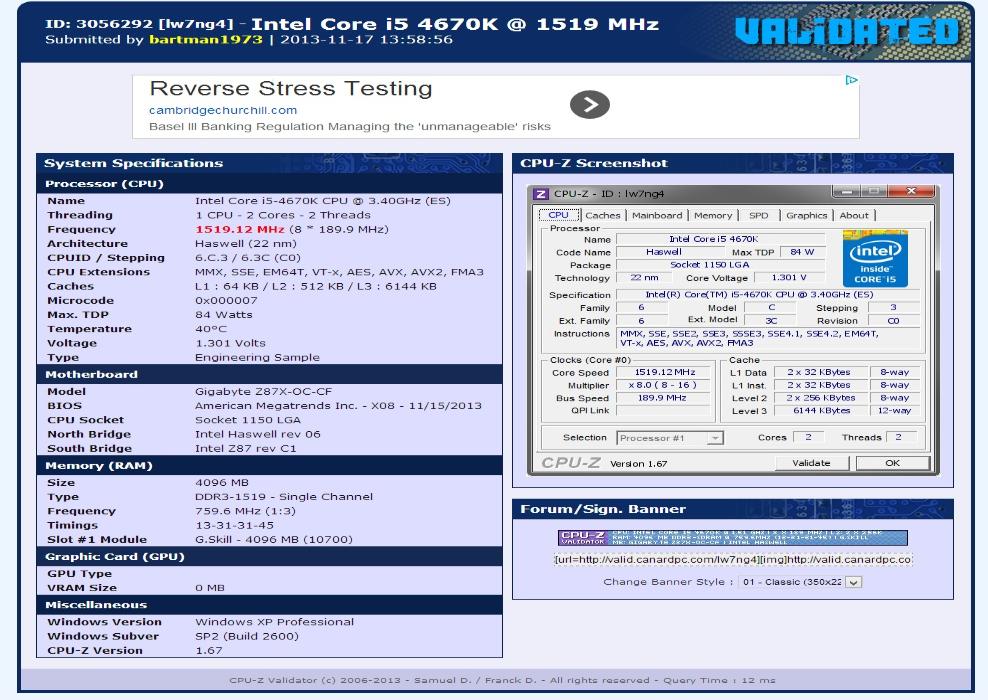
Task: Click the Windows XP Professional text
Action: pos(274,622)
